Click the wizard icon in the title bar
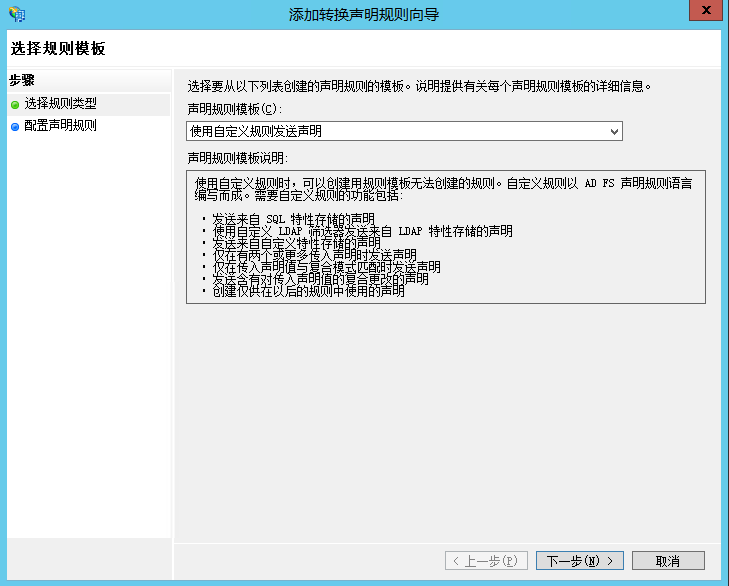 click(x=16, y=14)
